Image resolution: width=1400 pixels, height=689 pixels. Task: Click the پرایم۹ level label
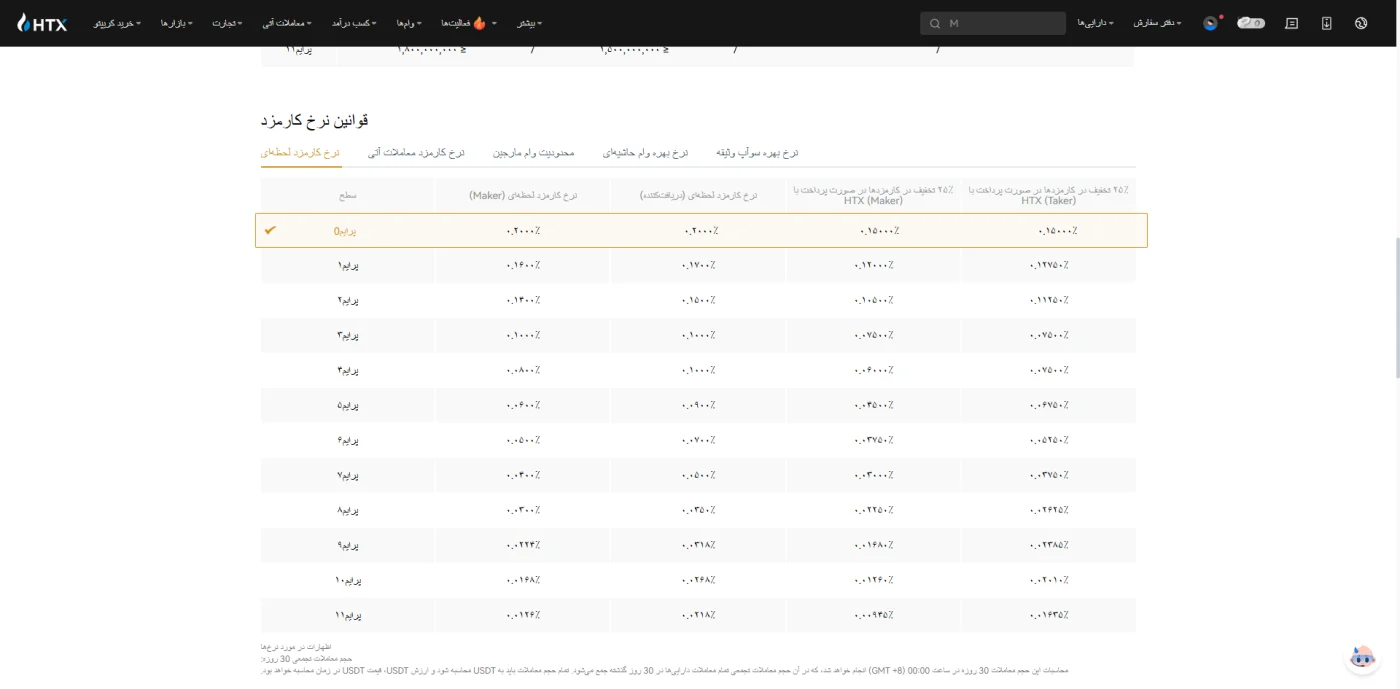[347, 545]
